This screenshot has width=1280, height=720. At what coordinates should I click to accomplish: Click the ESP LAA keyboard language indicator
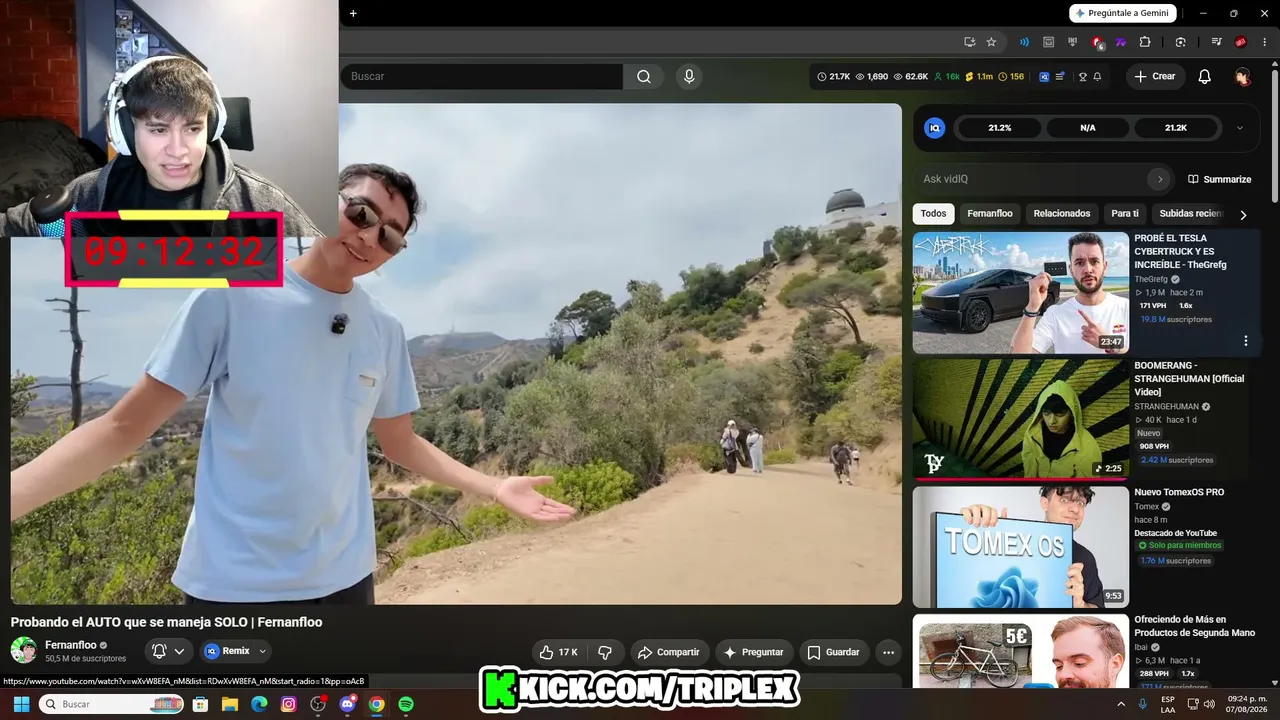coord(1168,704)
